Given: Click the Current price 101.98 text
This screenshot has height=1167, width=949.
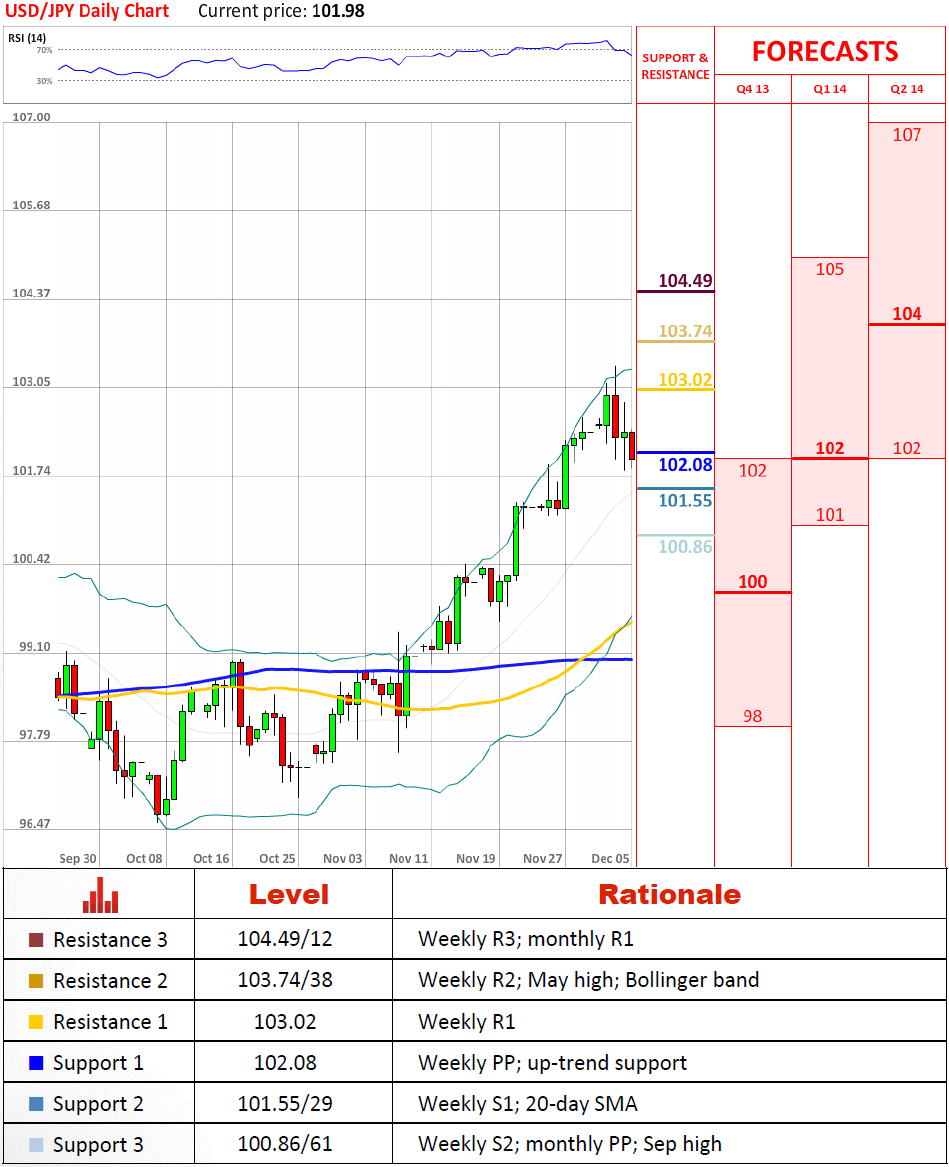Looking at the screenshot, I should 281,12.
